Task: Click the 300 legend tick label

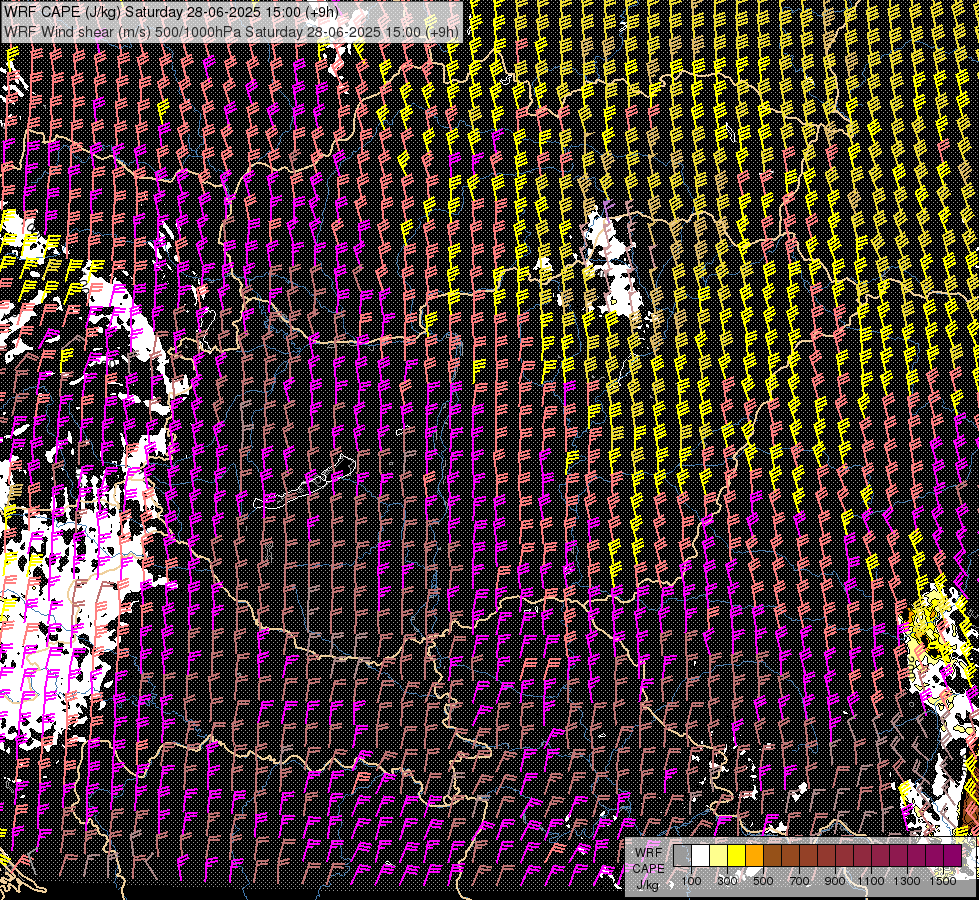Action: coord(727,881)
